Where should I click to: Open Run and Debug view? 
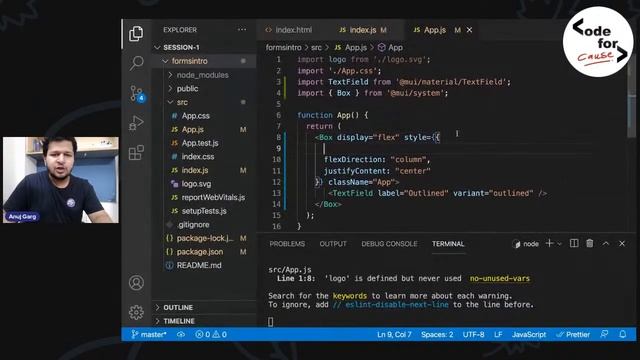(x=136, y=123)
